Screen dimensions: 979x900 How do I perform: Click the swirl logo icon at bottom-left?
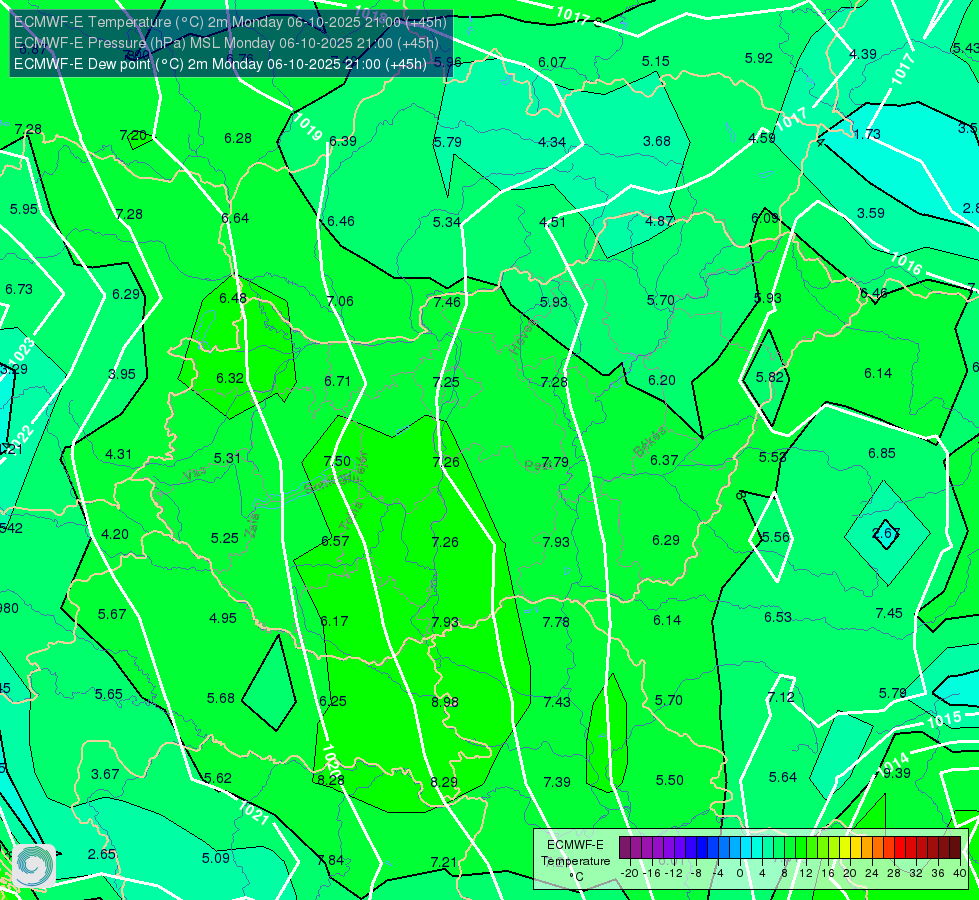coord(34,866)
